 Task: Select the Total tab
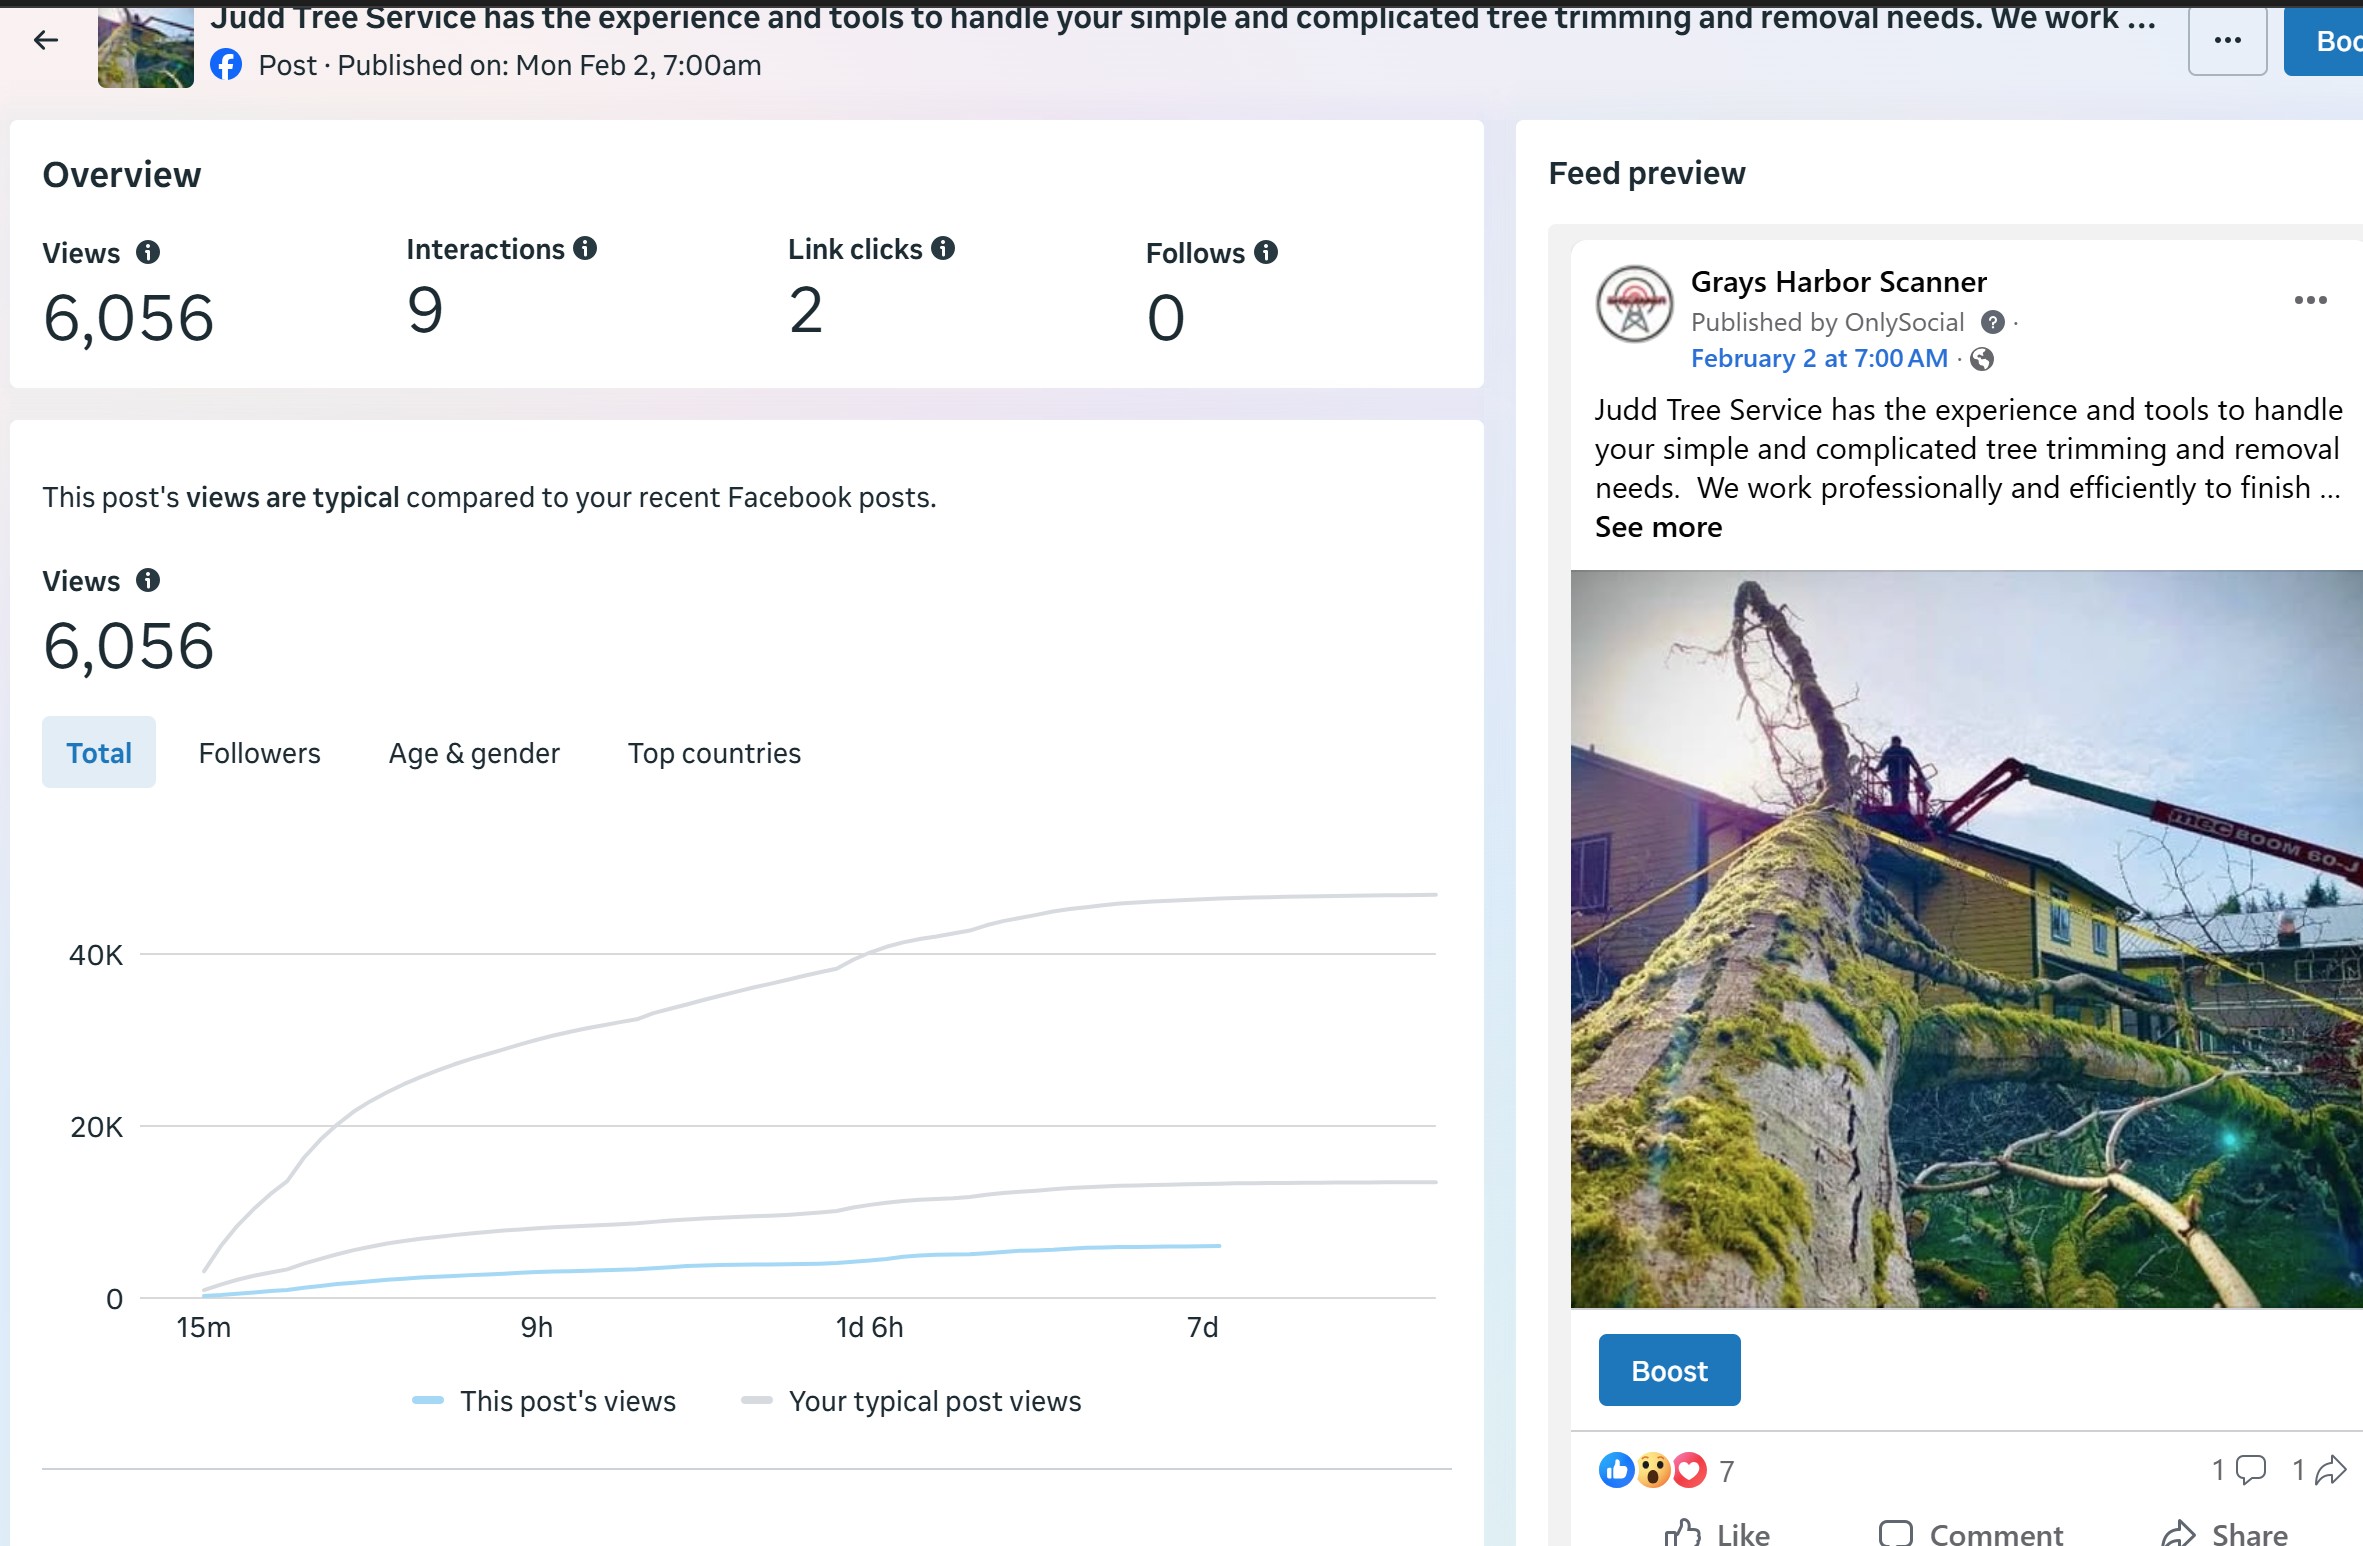pyautogui.click(x=98, y=752)
